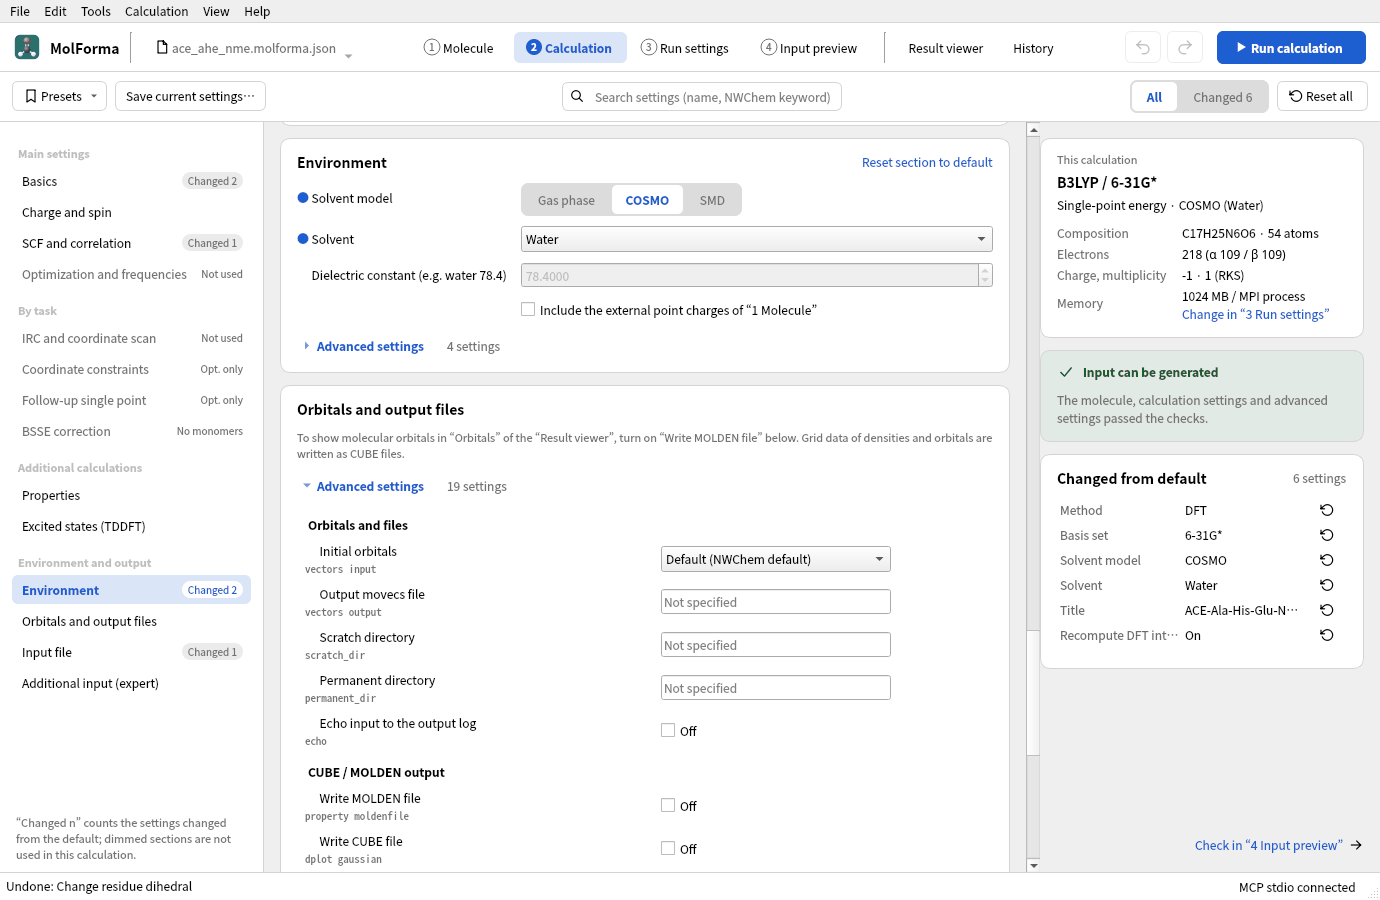Open the Solvent dropdown showing Water

tap(757, 239)
